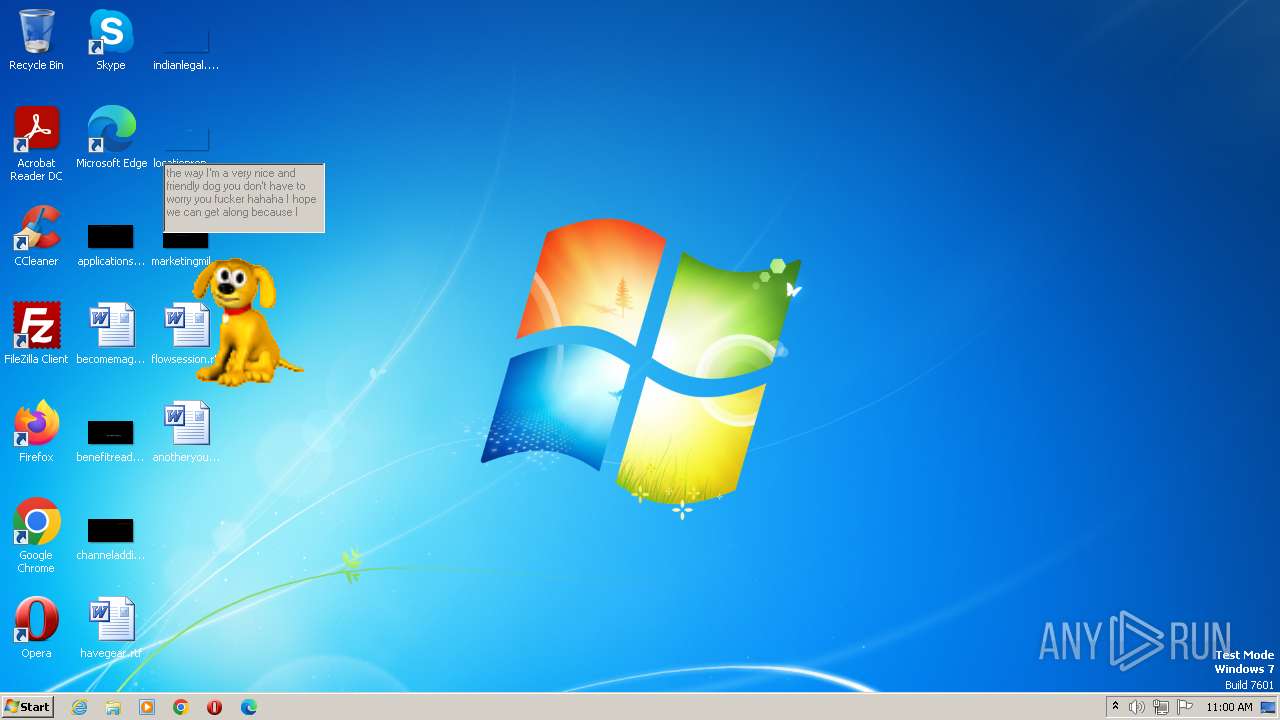
Task: Launch Windows Media Player from the taskbar
Action: 147,707
